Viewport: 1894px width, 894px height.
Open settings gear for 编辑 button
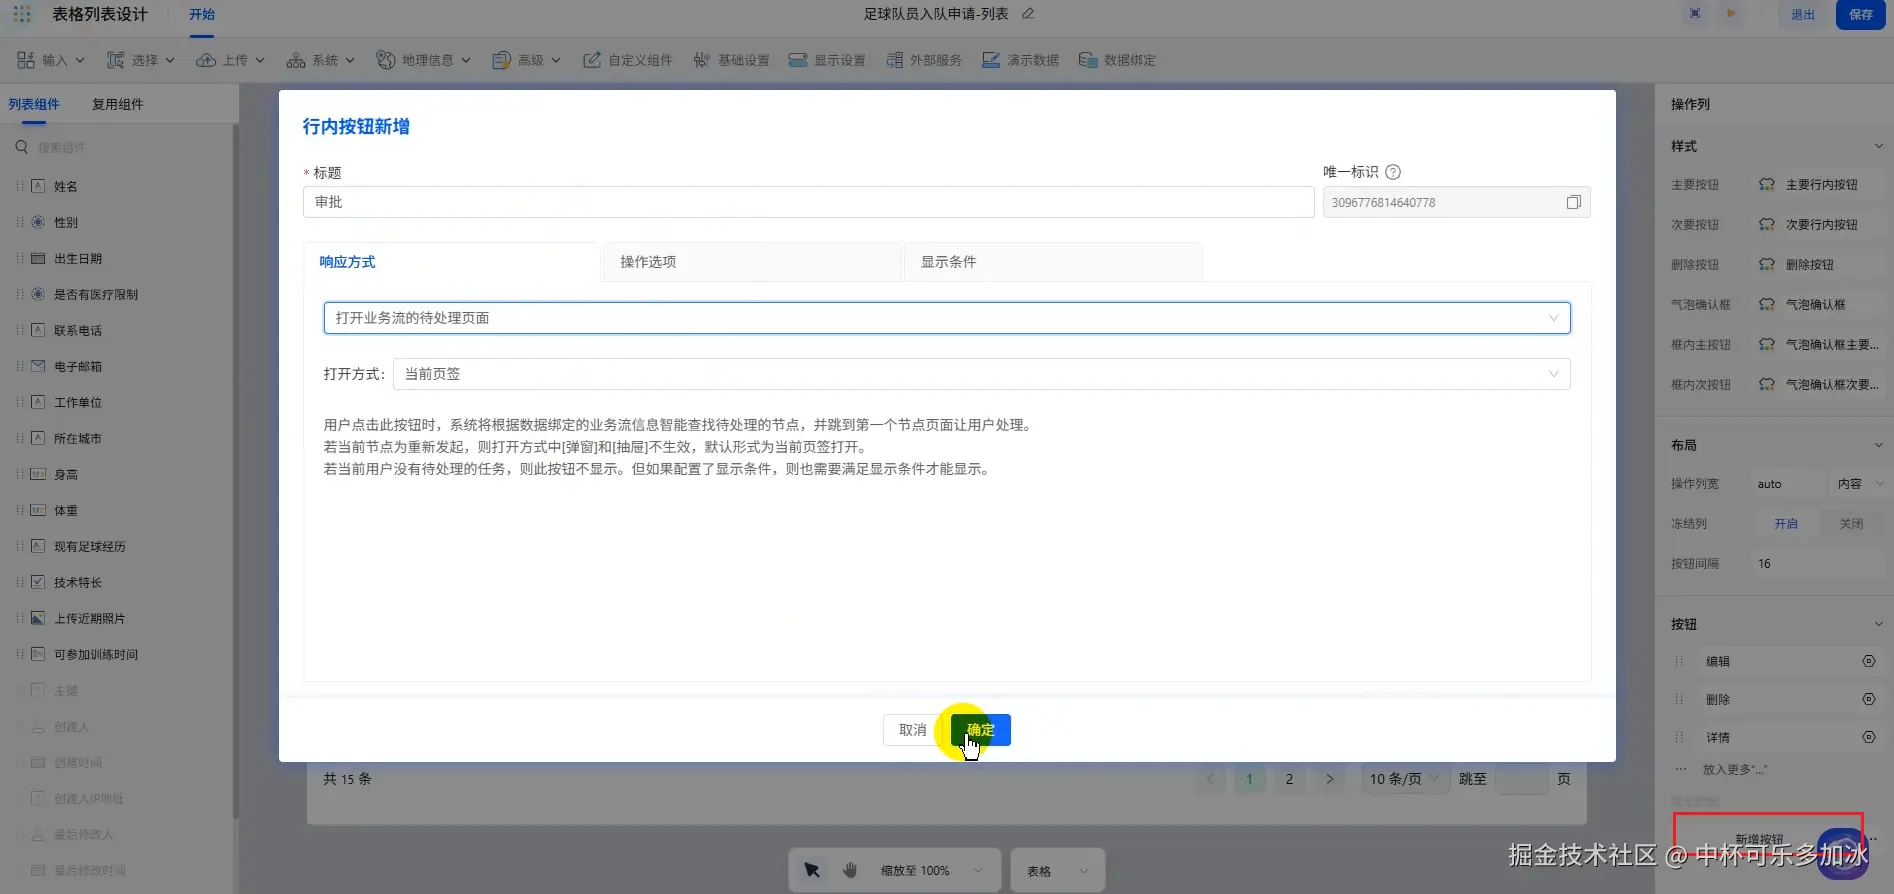(x=1868, y=661)
